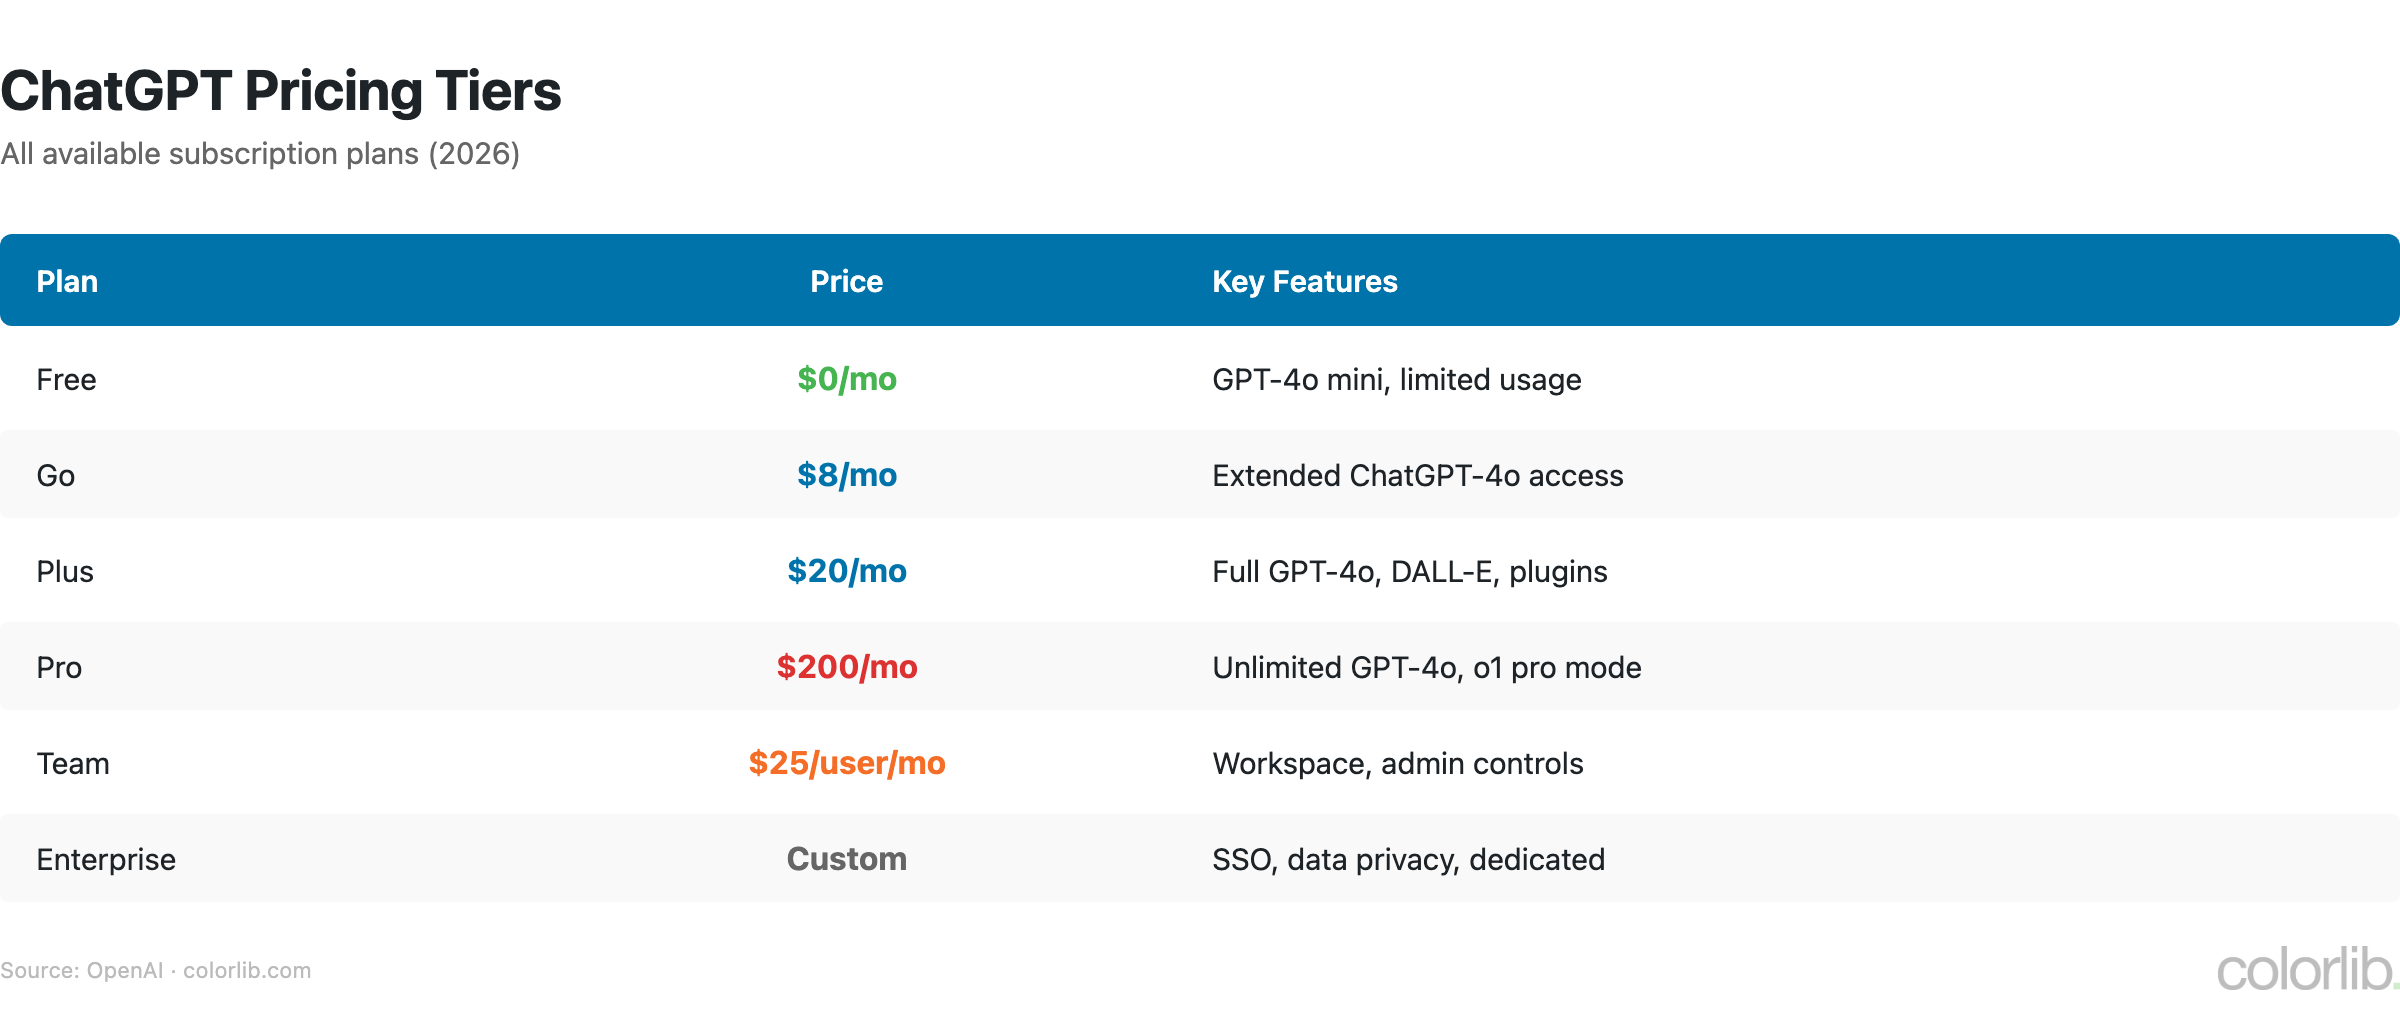Click the Source: OpenAI · colorlib.com footer text
This screenshot has width=2400, height=1026.
(x=156, y=971)
